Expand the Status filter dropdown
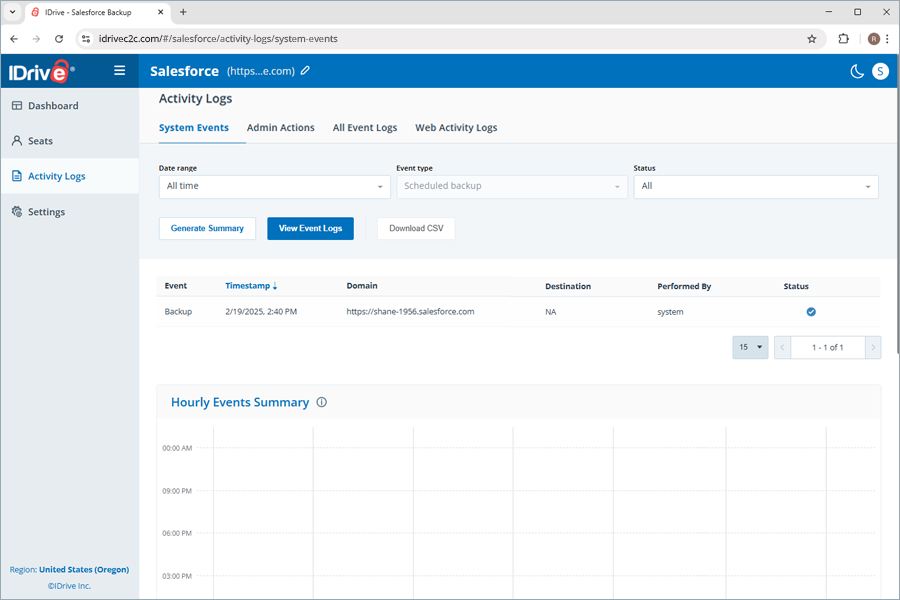This screenshot has width=900, height=600. [756, 186]
